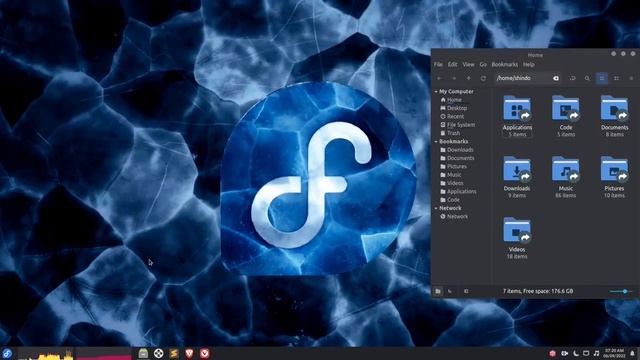Open the red tray application icon
This screenshot has width=640, height=360.
pos(553,353)
